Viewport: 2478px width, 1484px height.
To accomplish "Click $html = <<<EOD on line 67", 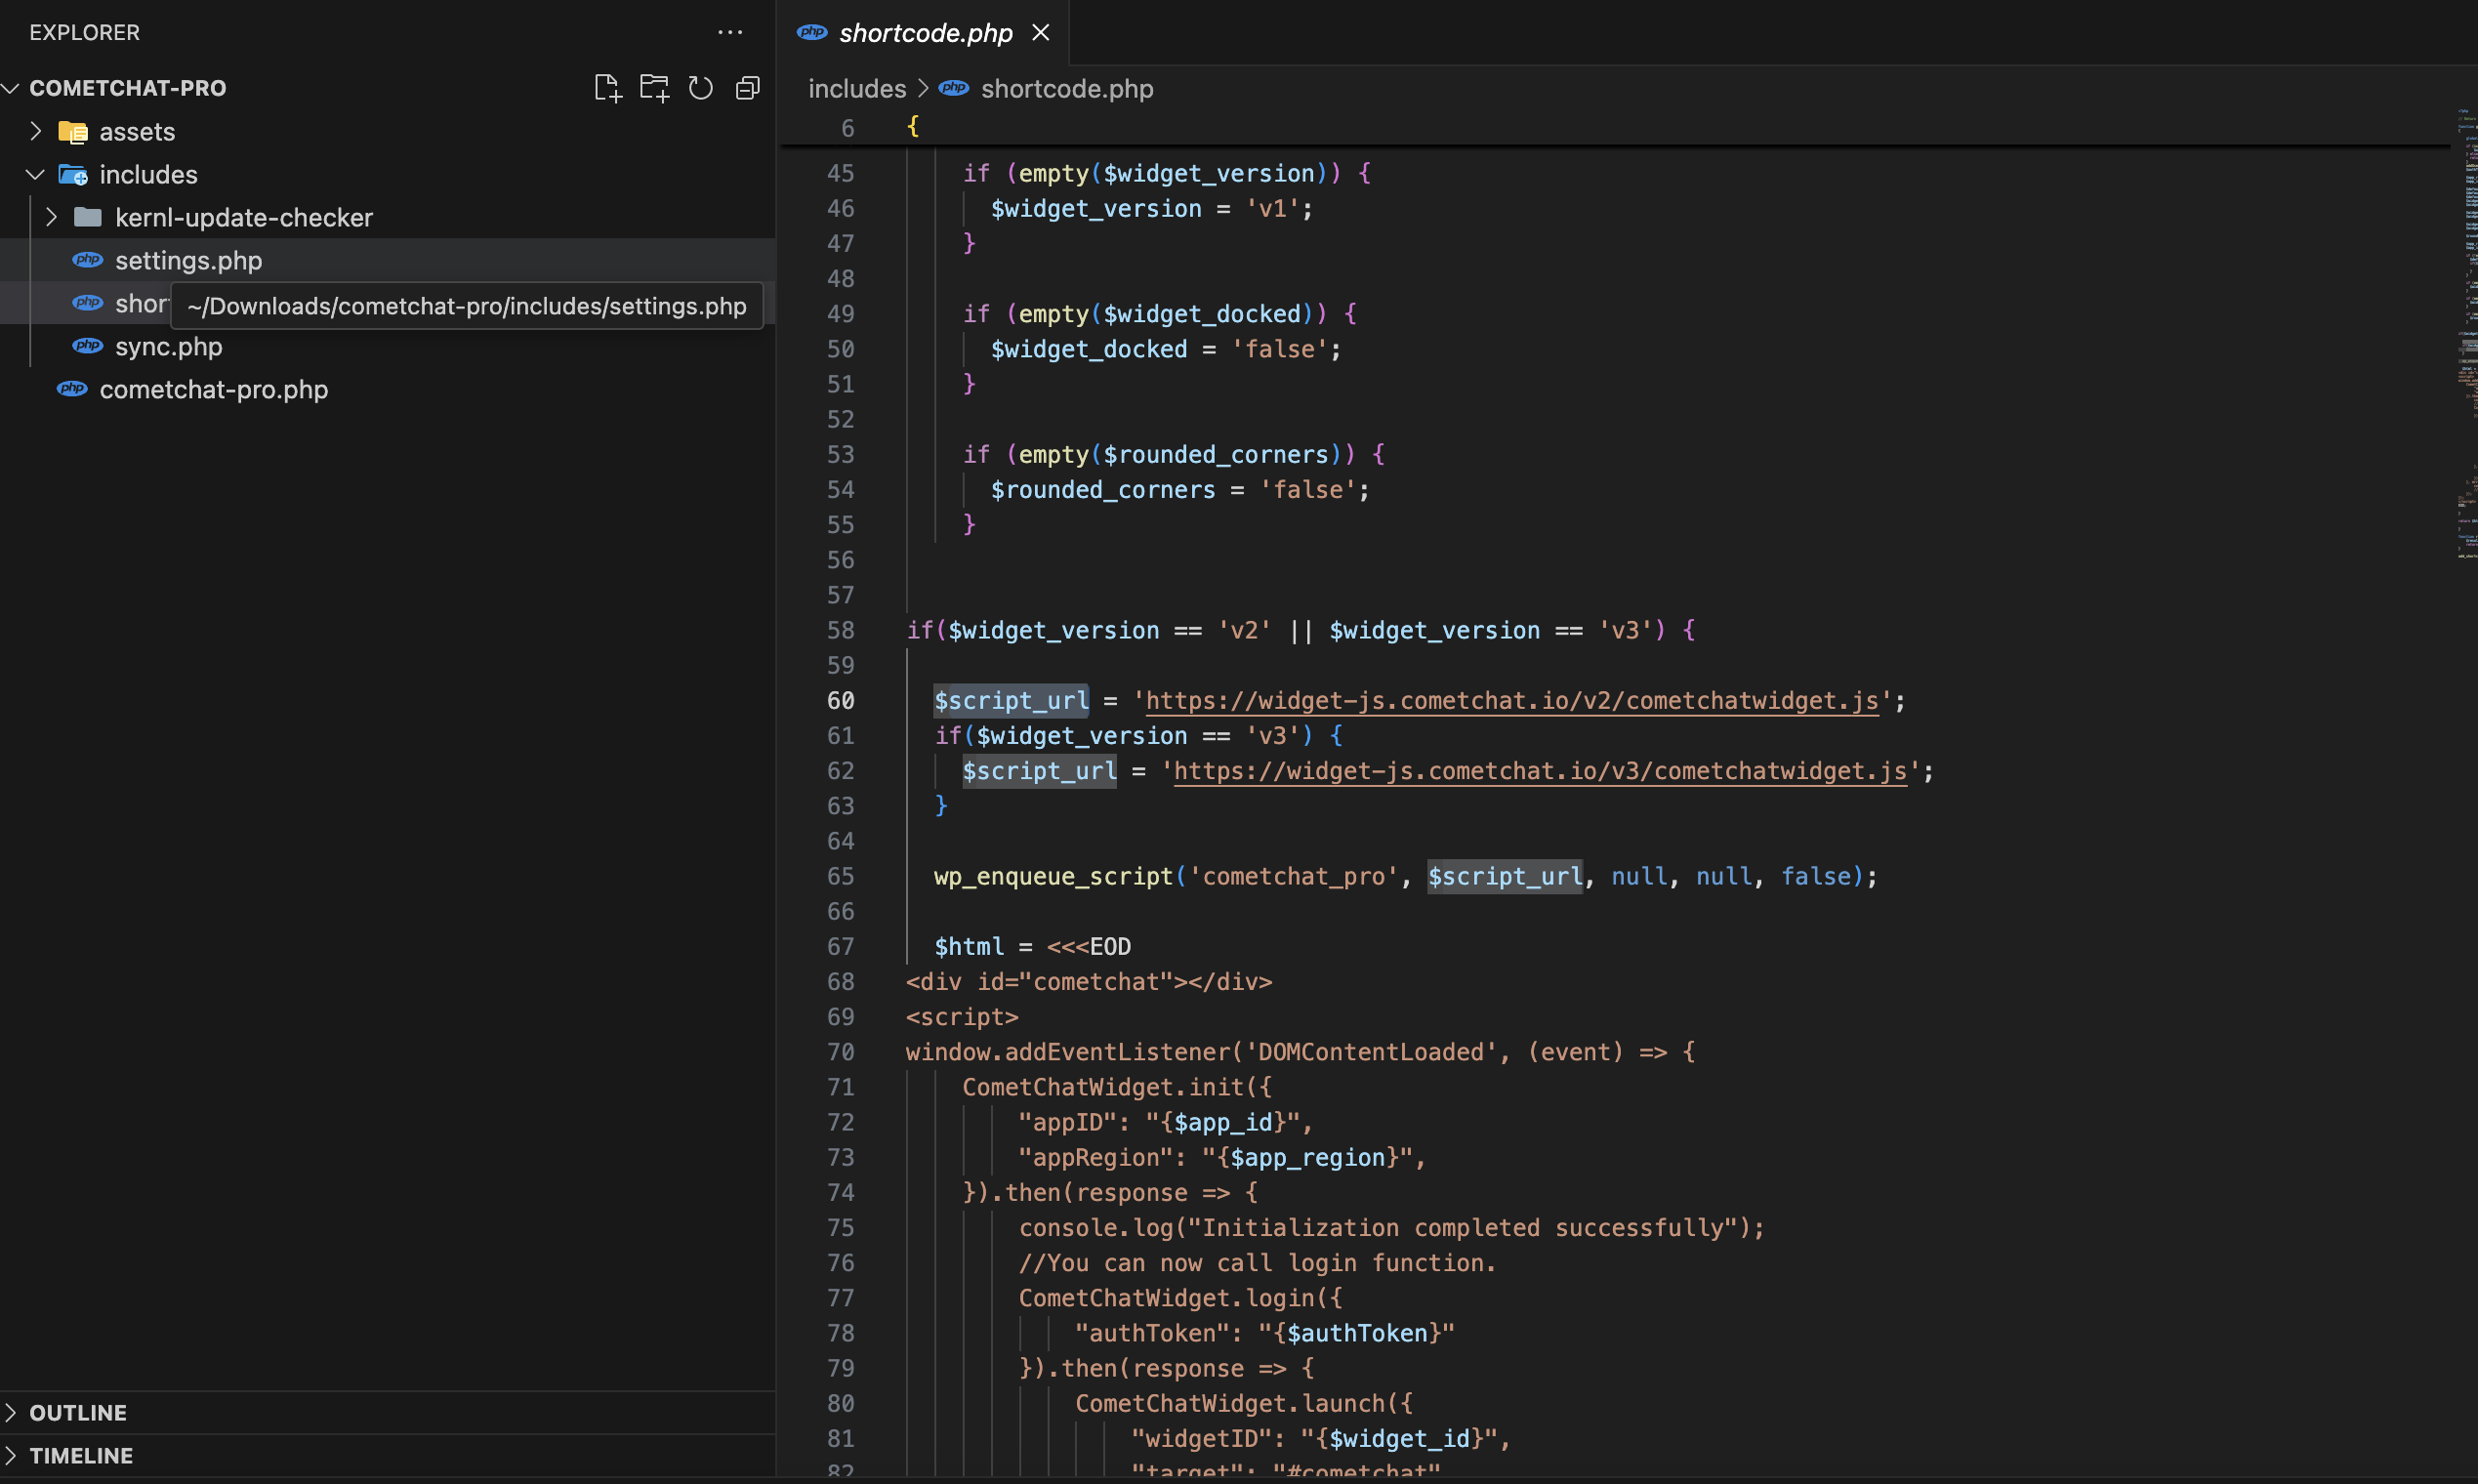I will click(1032, 947).
